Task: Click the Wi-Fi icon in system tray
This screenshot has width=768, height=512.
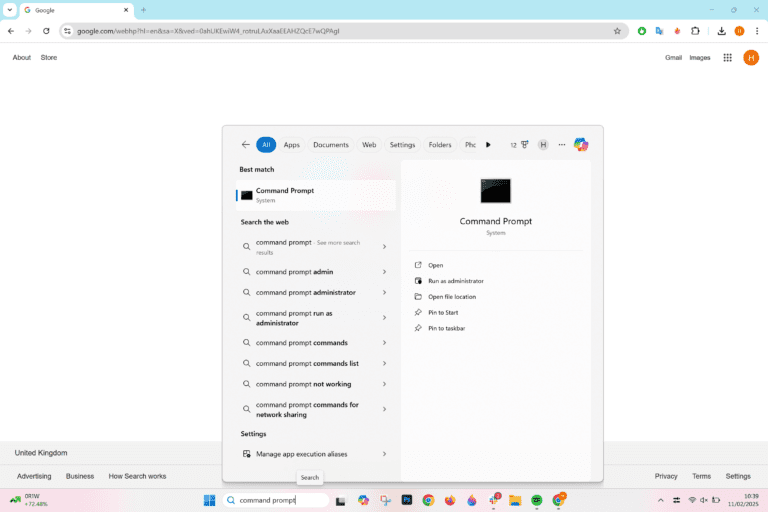Action: (692, 500)
